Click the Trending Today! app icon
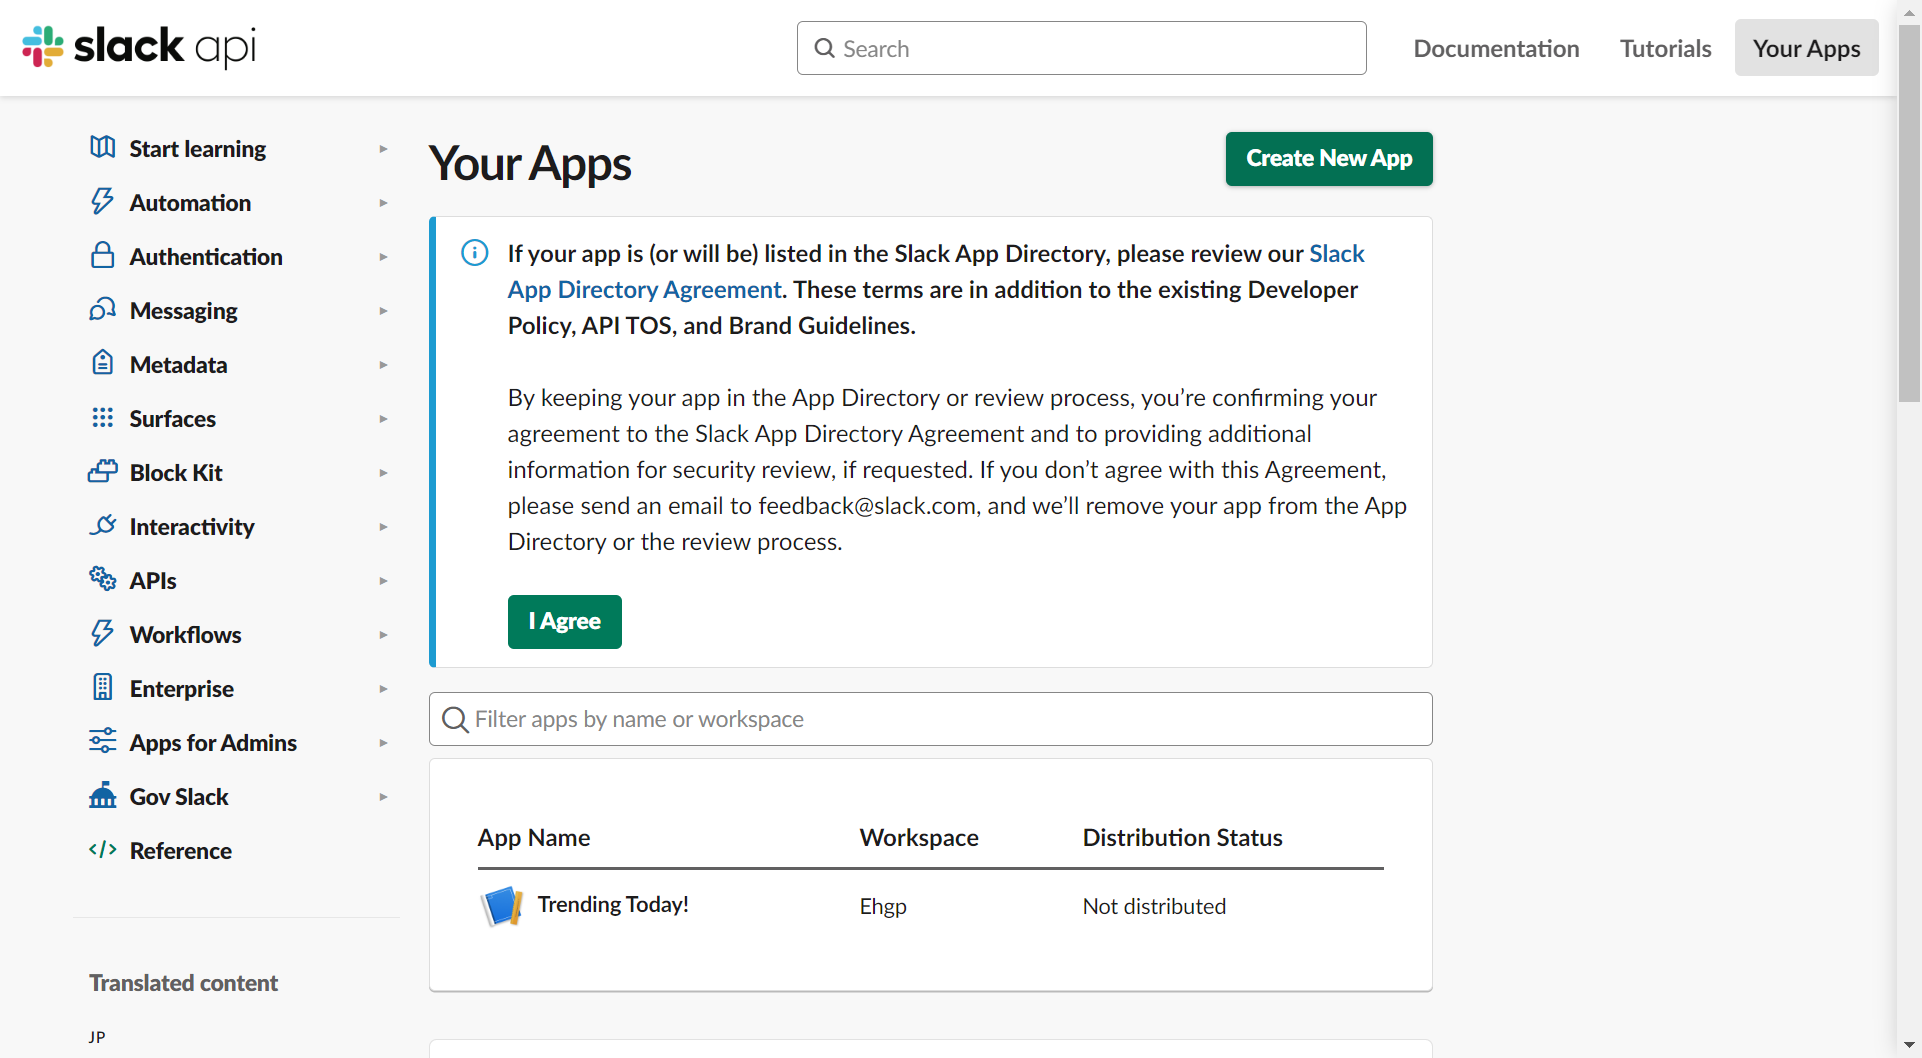Viewport: 1922px width, 1058px height. click(502, 906)
